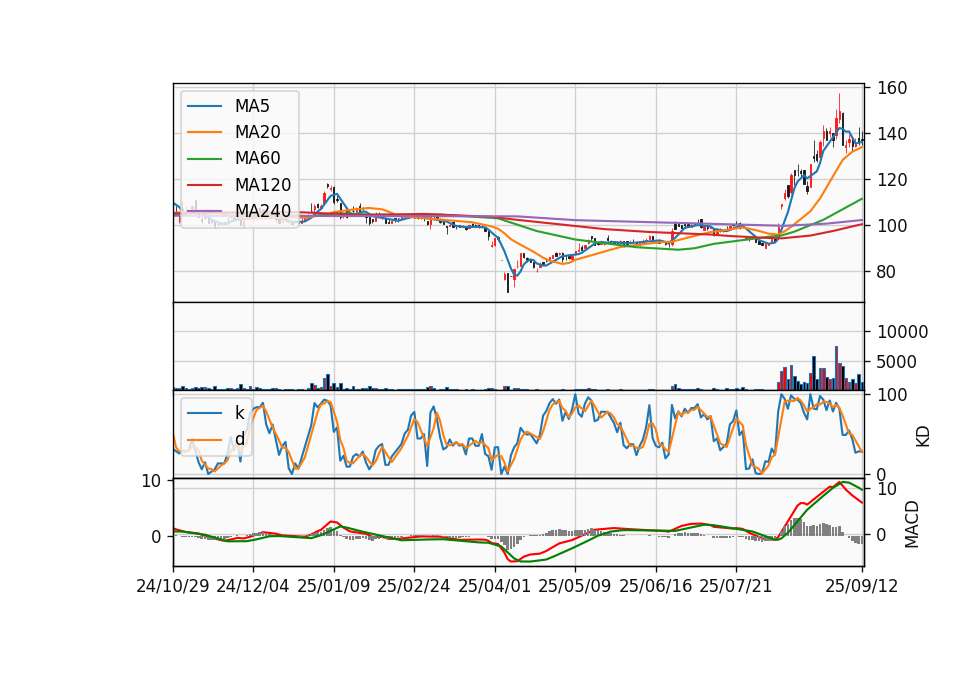Click the orange MA20 legend line sample
Viewport: 960px width, 690px height.
pos(204,132)
